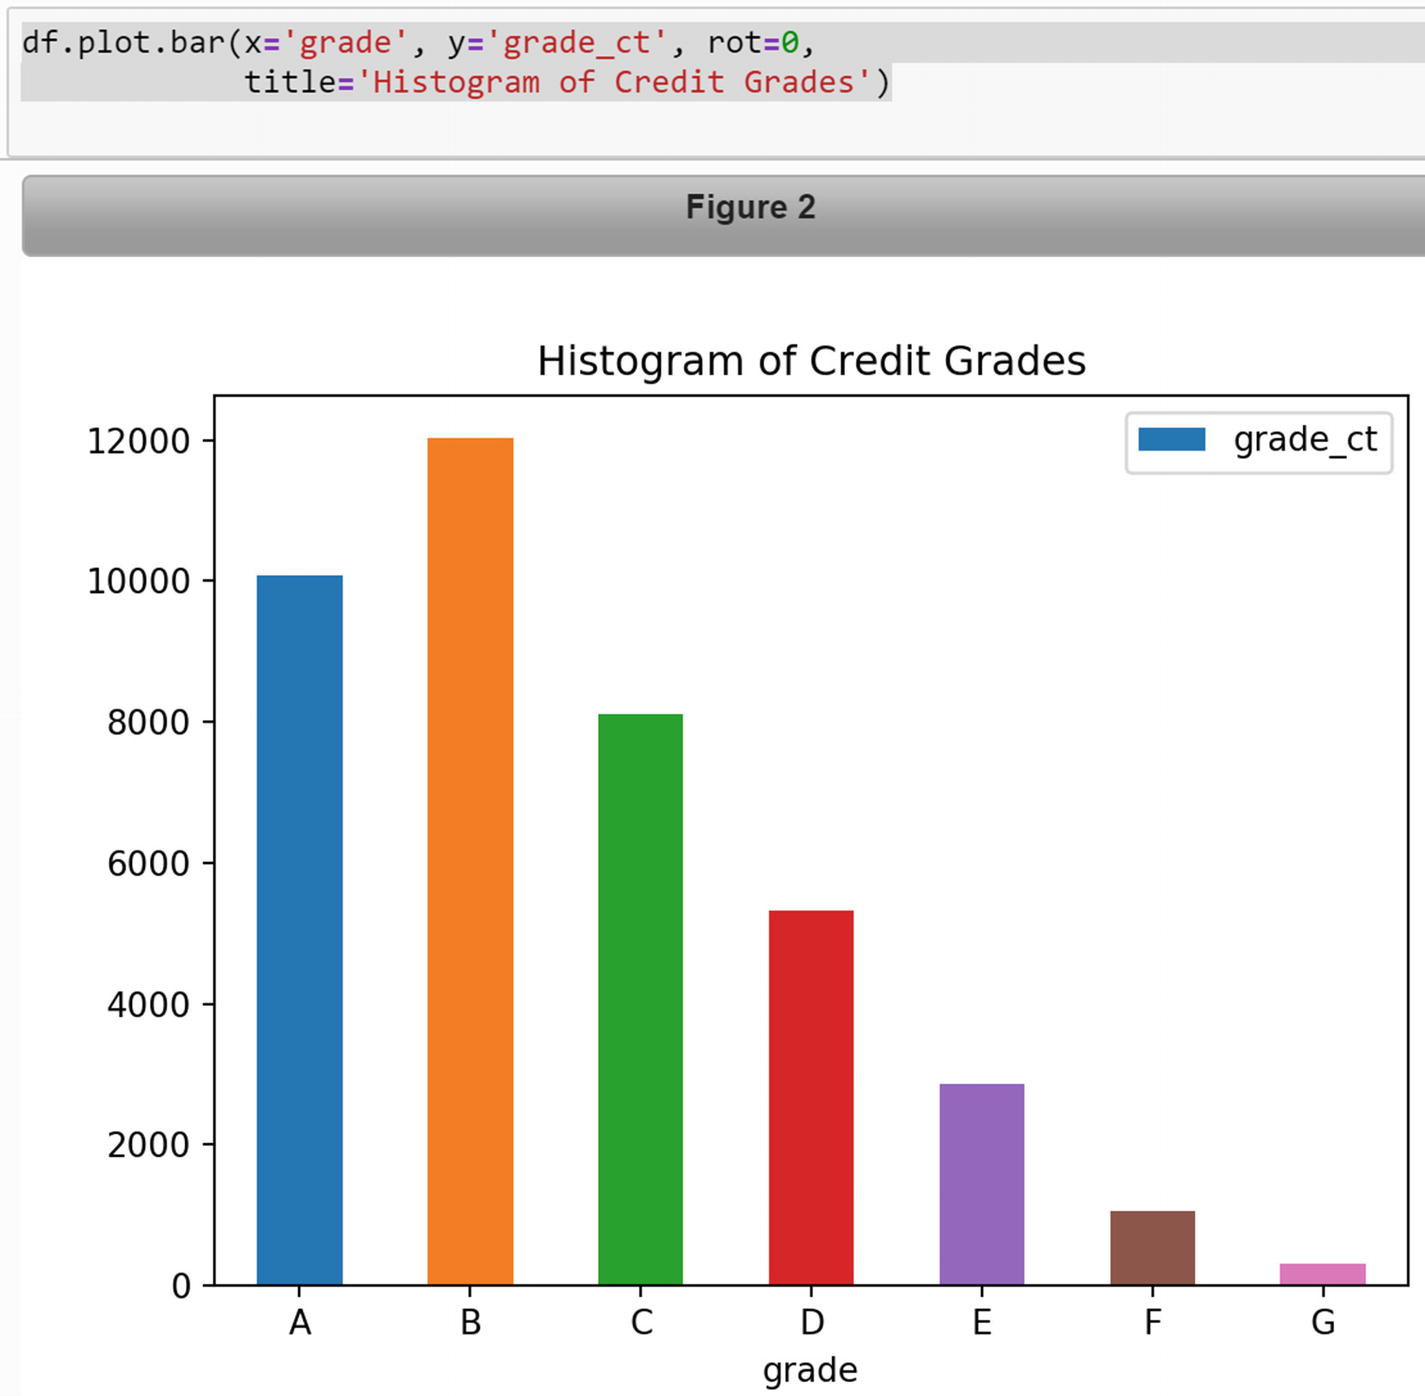Viewport: 1425px width, 1396px height.
Task: Click the blue legend swatch for grade_ct
Action: tap(1171, 439)
